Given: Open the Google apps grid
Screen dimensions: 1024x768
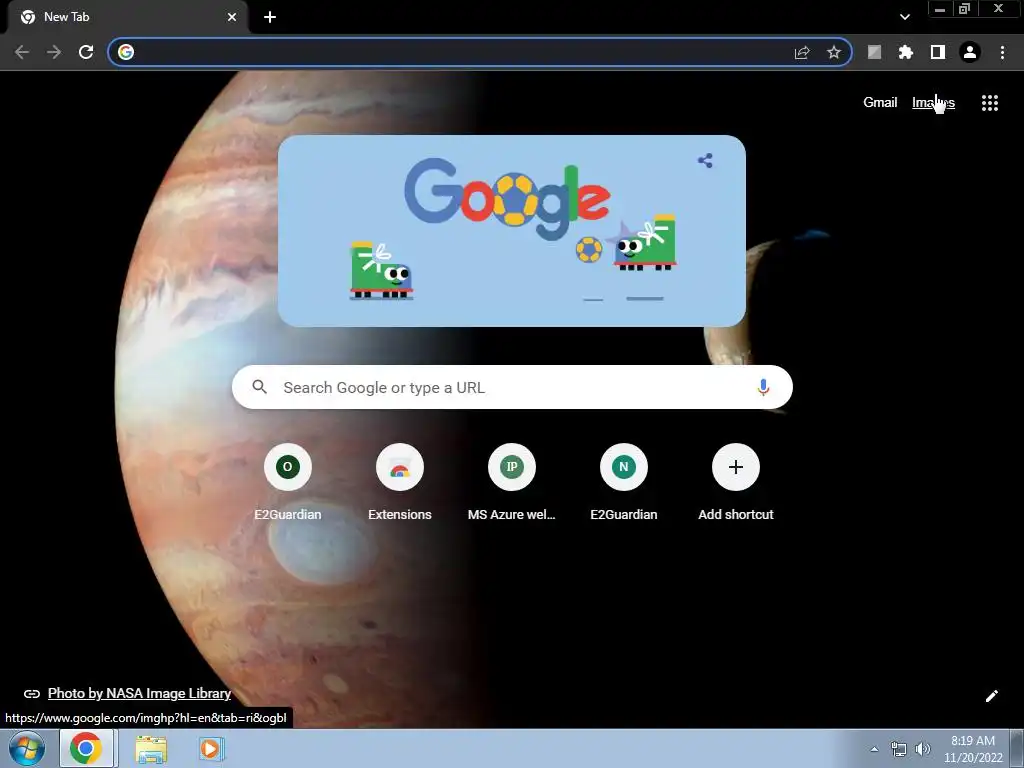Looking at the screenshot, I should tap(989, 103).
